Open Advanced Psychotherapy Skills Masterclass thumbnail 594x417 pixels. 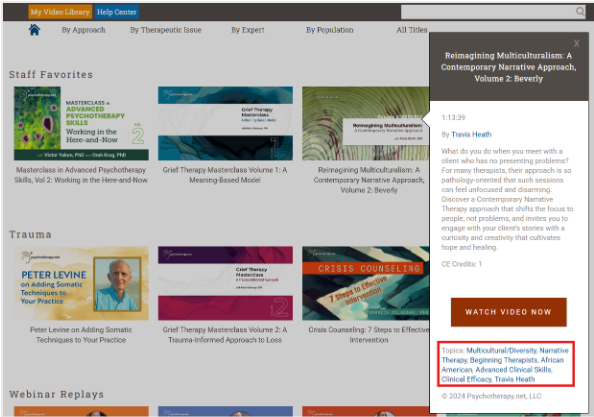(81, 123)
